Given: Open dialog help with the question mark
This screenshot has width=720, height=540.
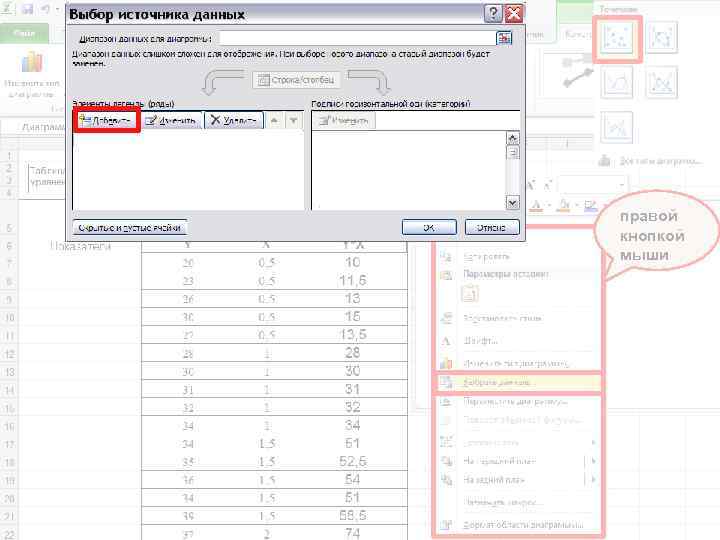Looking at the screenshot, I should 493,14.
